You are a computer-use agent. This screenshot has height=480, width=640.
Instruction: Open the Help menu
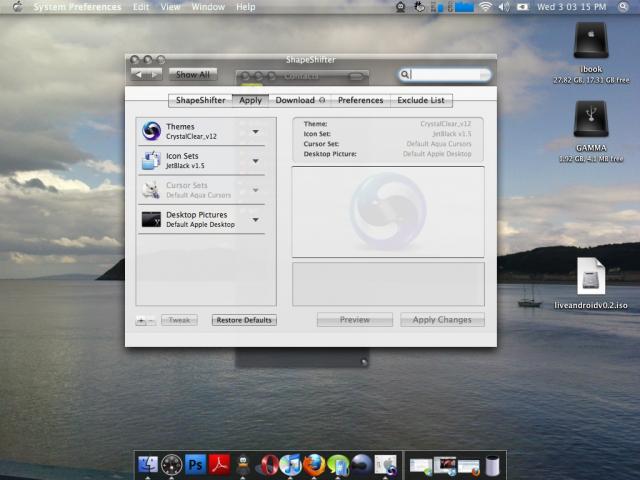click(246, 7)
